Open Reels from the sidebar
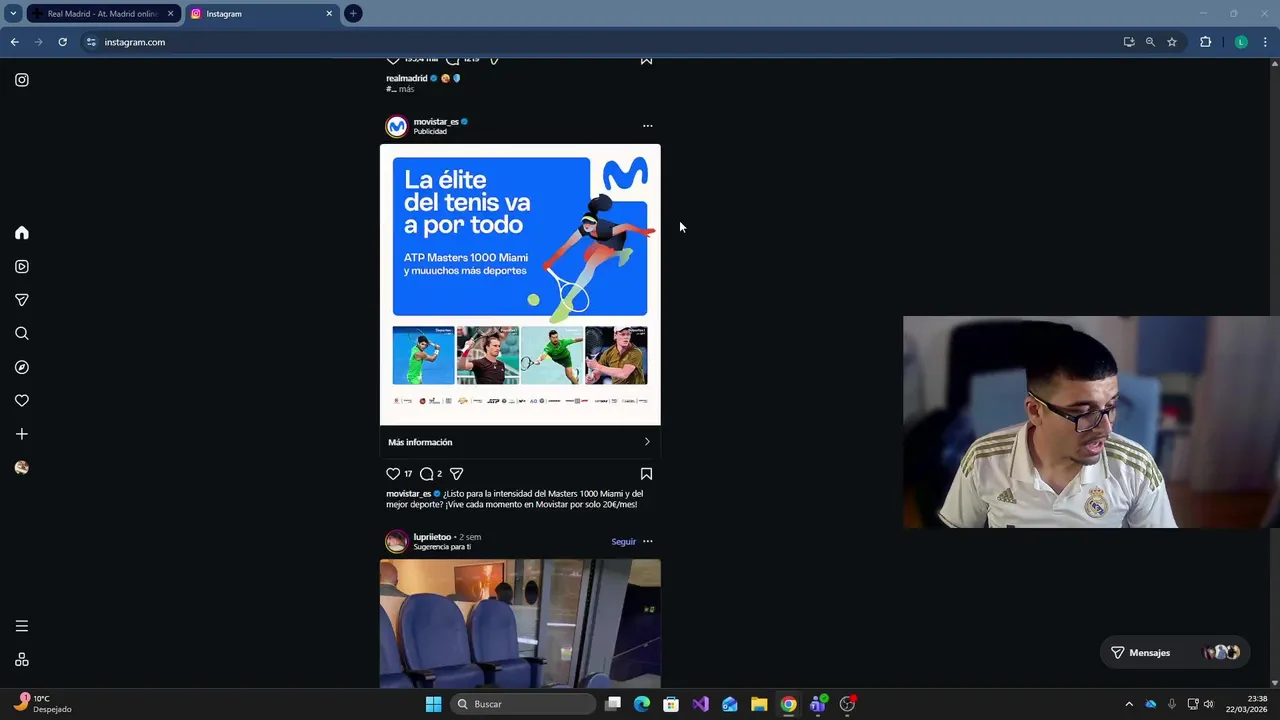Viewport: 1280px width, 720px height. click(x=22, y=267)
